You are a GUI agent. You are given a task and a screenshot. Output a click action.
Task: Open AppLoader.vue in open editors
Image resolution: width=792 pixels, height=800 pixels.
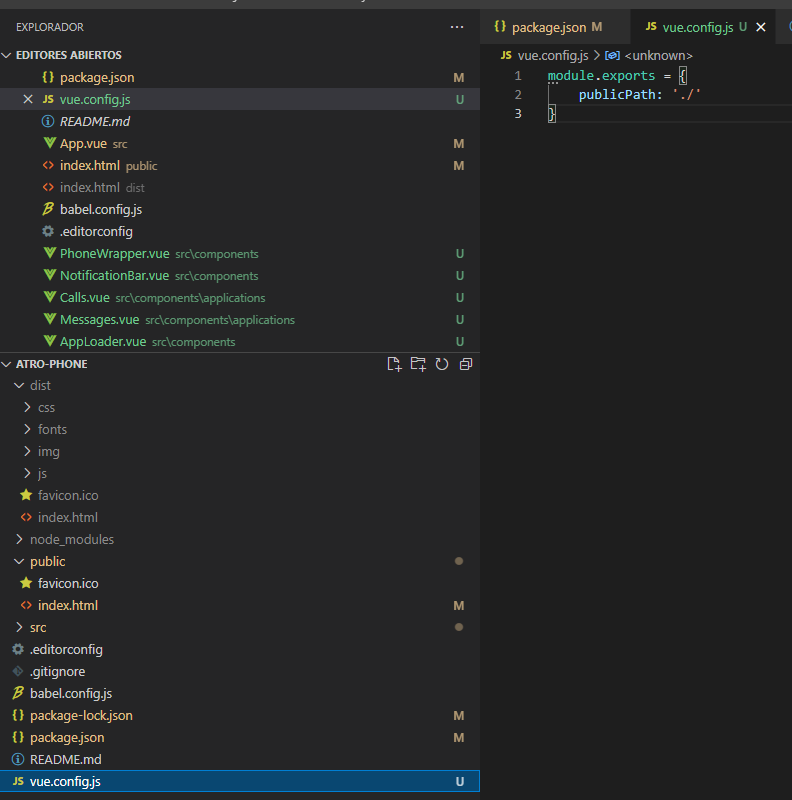(240, 341)
